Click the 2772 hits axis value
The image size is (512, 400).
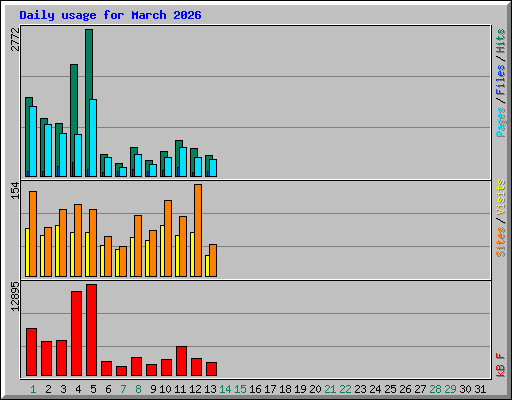click(15, 39)
